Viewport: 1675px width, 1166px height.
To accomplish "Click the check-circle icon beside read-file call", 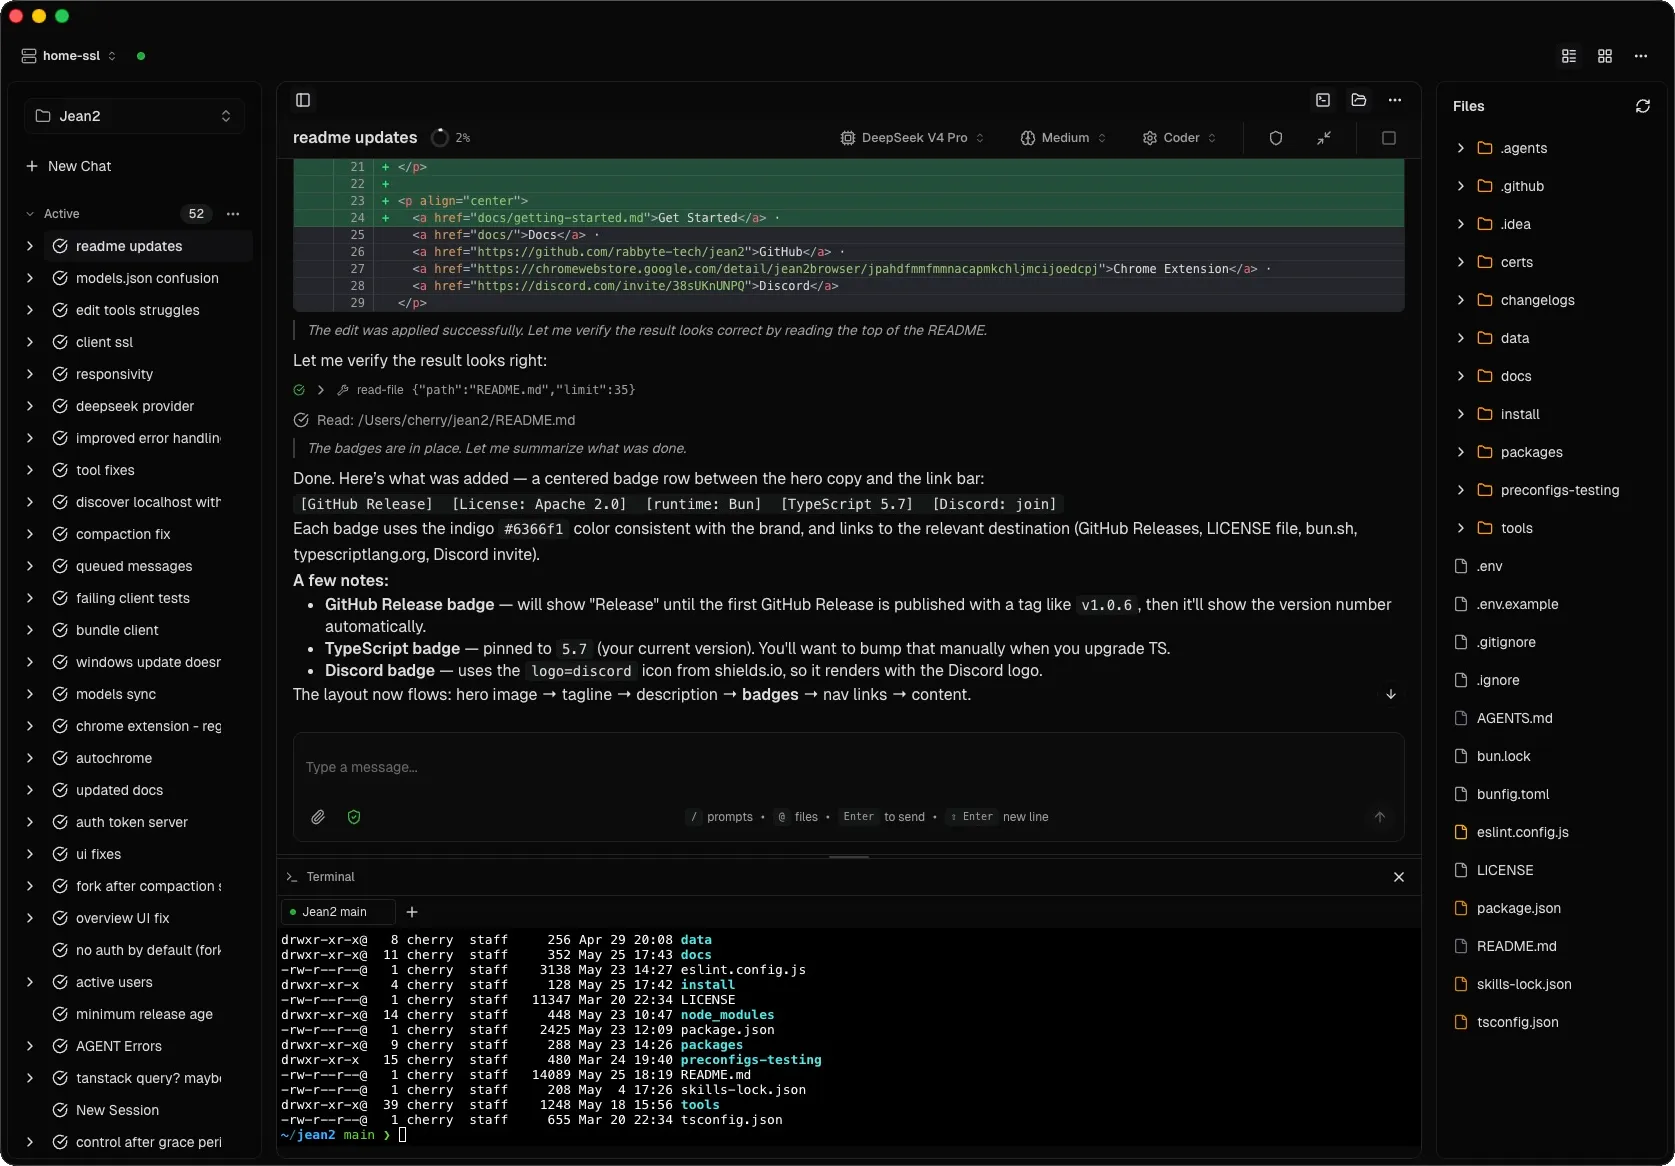I will (x=299, y=390).
